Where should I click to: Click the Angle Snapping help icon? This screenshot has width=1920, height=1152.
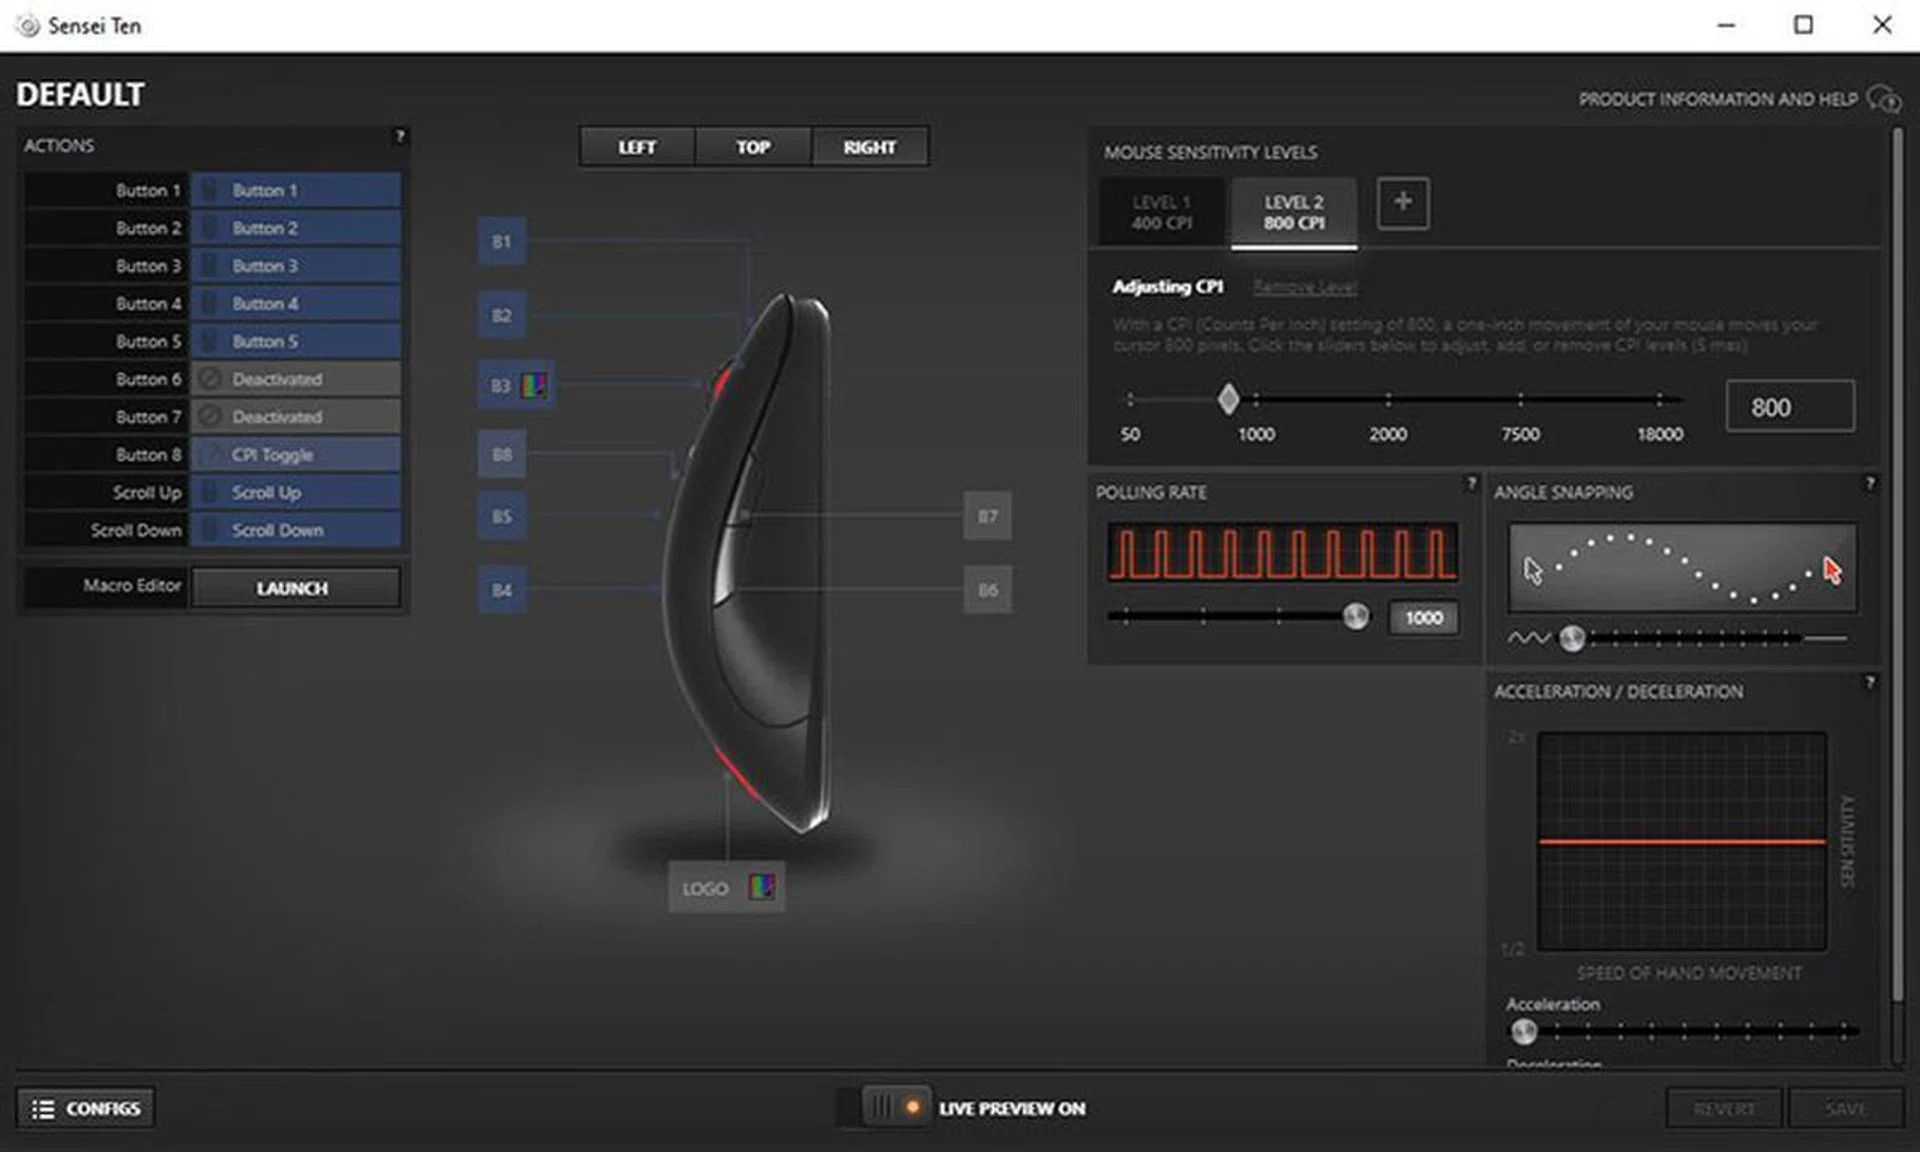1873,483
